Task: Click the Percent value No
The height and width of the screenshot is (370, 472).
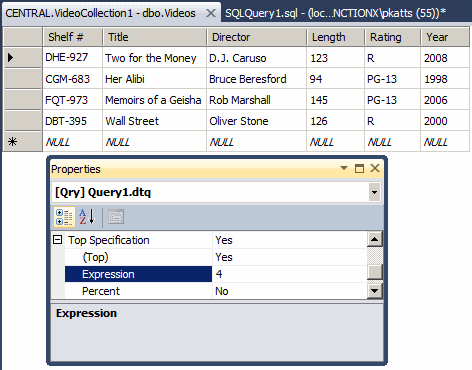Action: [289, 291]
